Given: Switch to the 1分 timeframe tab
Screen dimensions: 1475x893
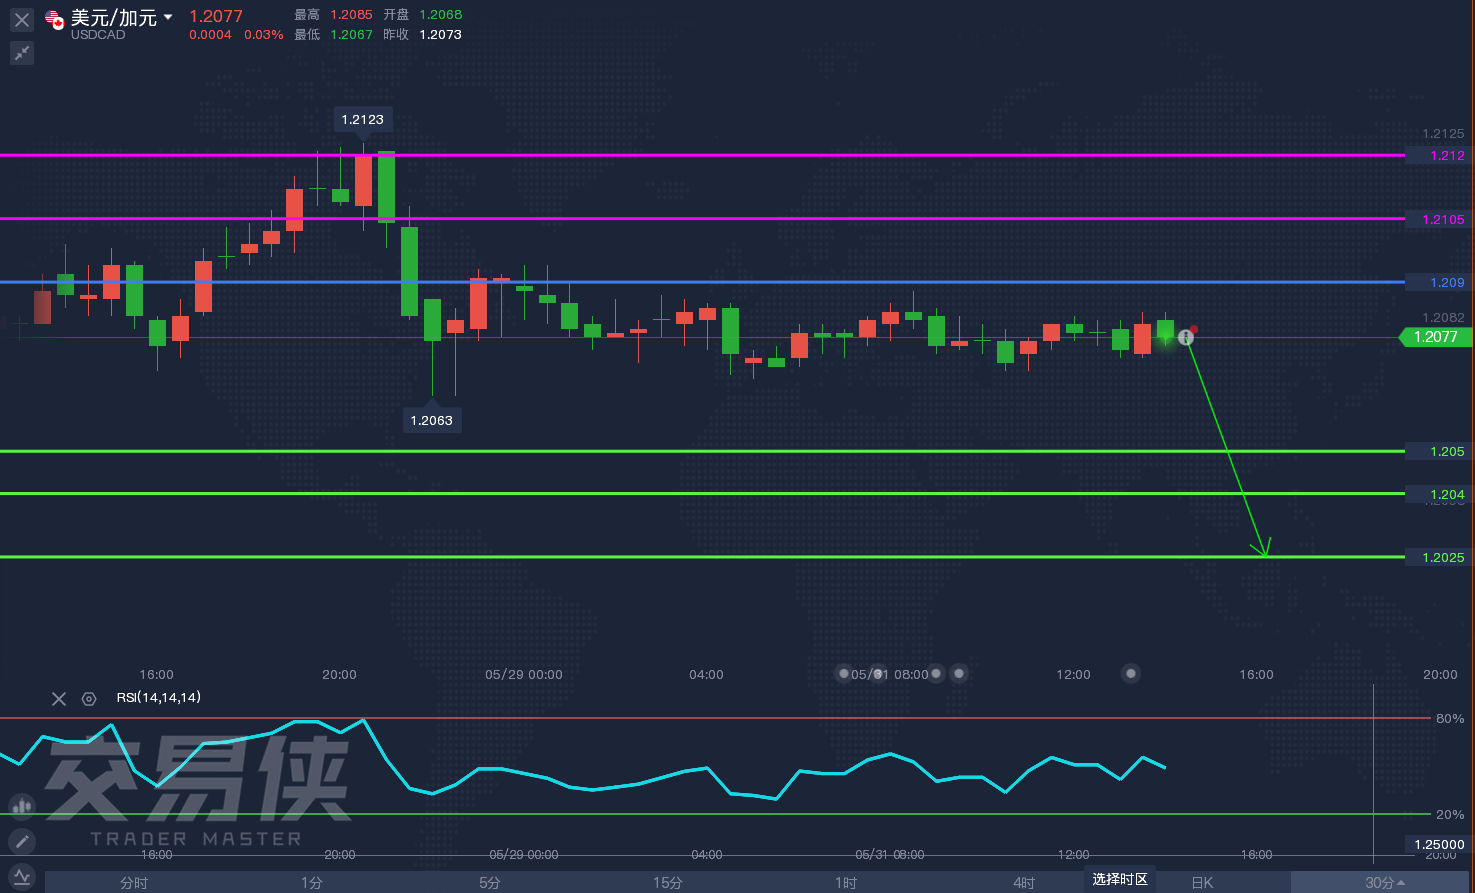Looking at the screenshot, I should coord(312,882).
